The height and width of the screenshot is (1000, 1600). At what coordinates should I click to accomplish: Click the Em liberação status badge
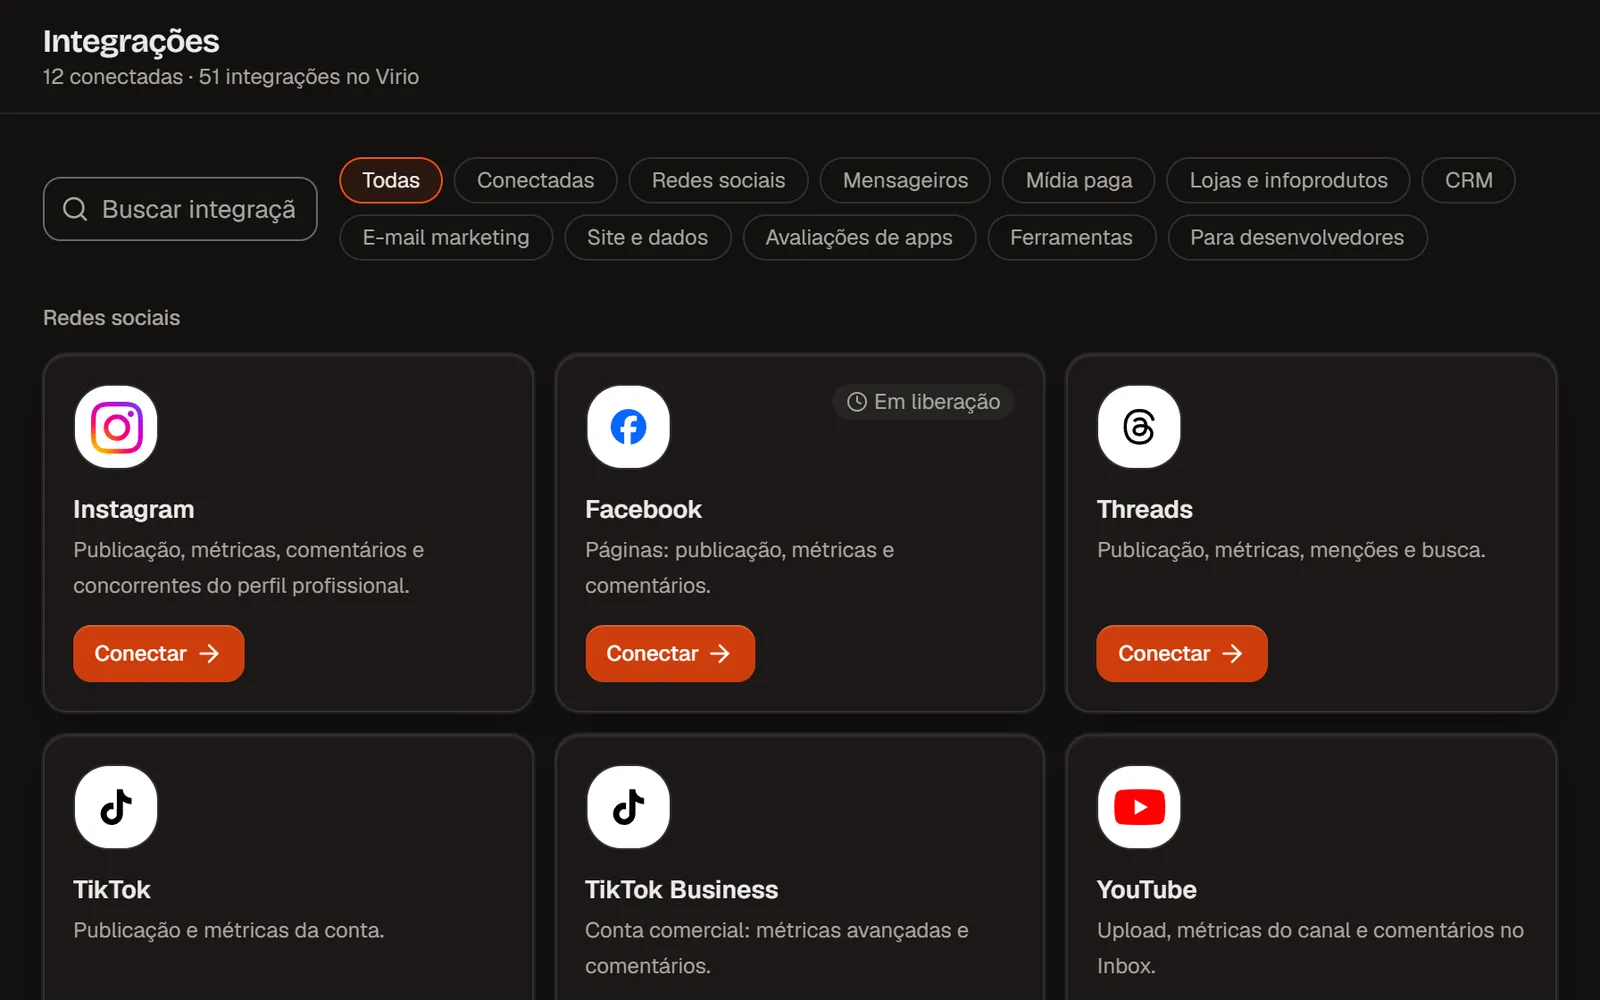click(x=923, y=402)
